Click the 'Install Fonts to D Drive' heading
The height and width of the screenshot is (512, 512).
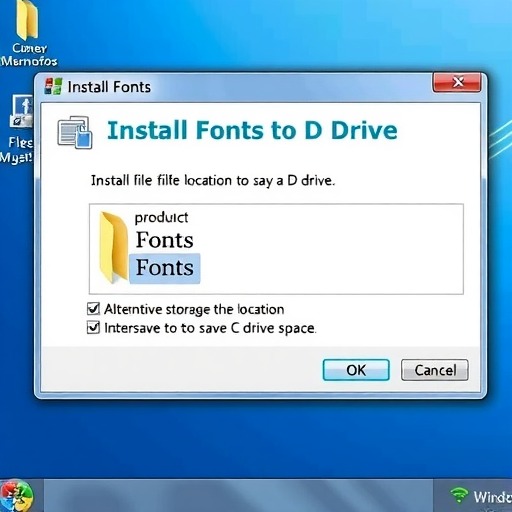tap(252, 130)
